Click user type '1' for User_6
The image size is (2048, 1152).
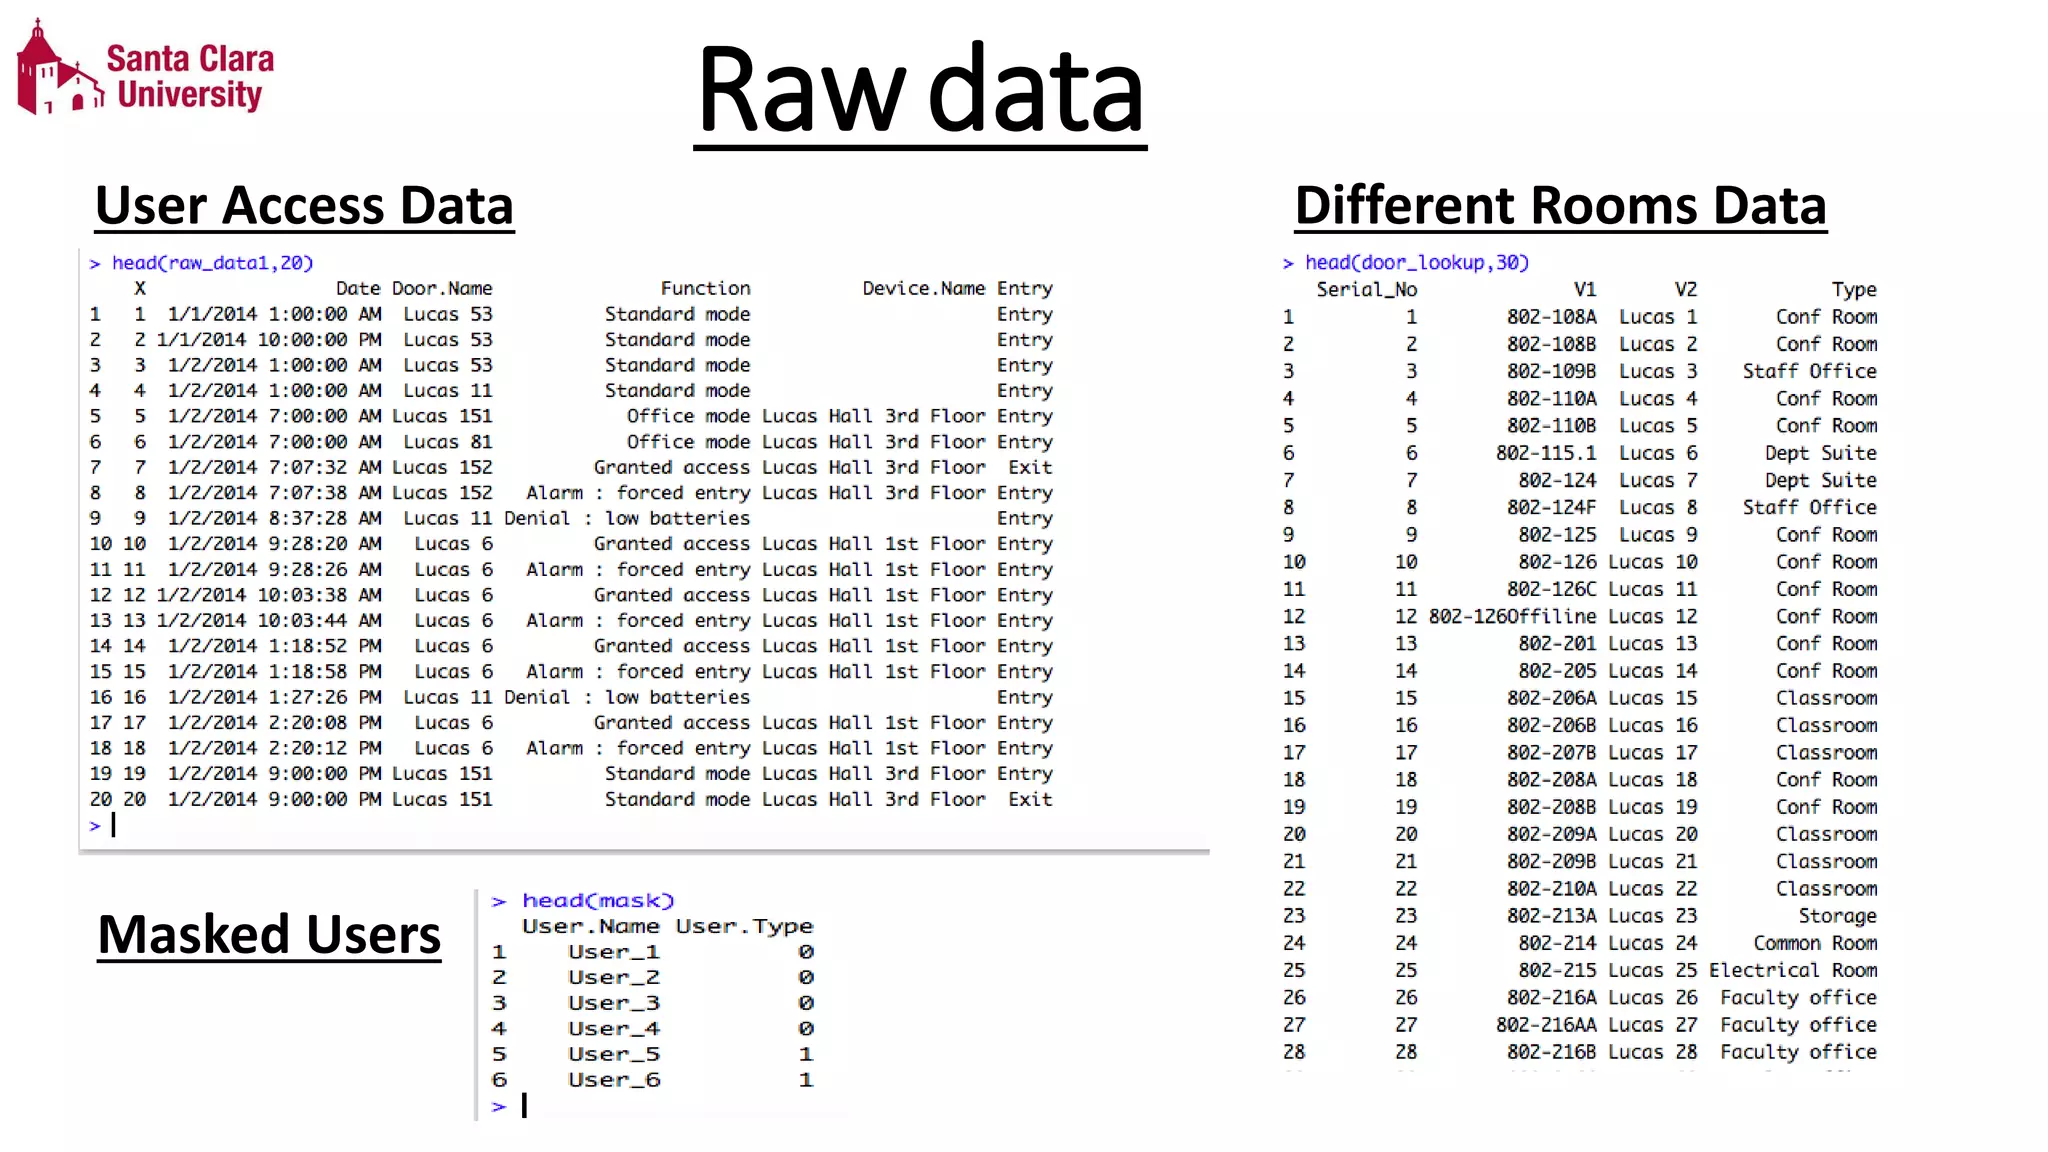pos(806,1080)
